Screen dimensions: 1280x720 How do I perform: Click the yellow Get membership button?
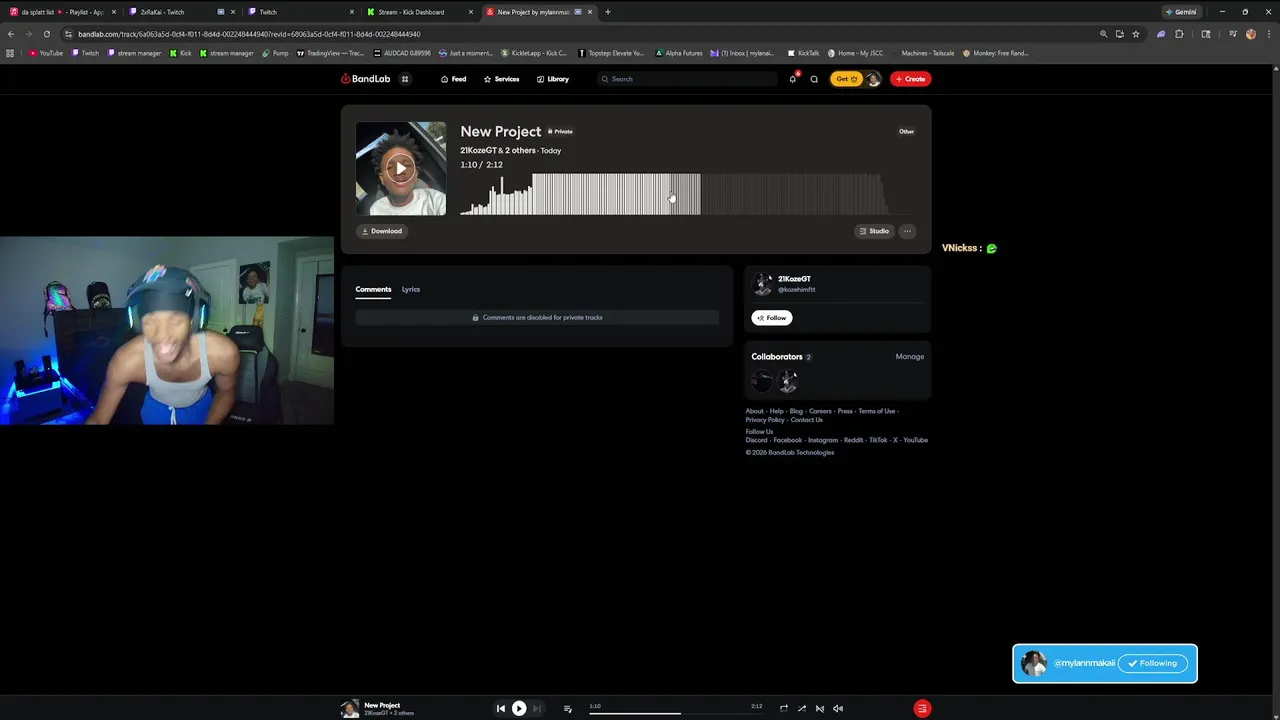click(846, 79)
